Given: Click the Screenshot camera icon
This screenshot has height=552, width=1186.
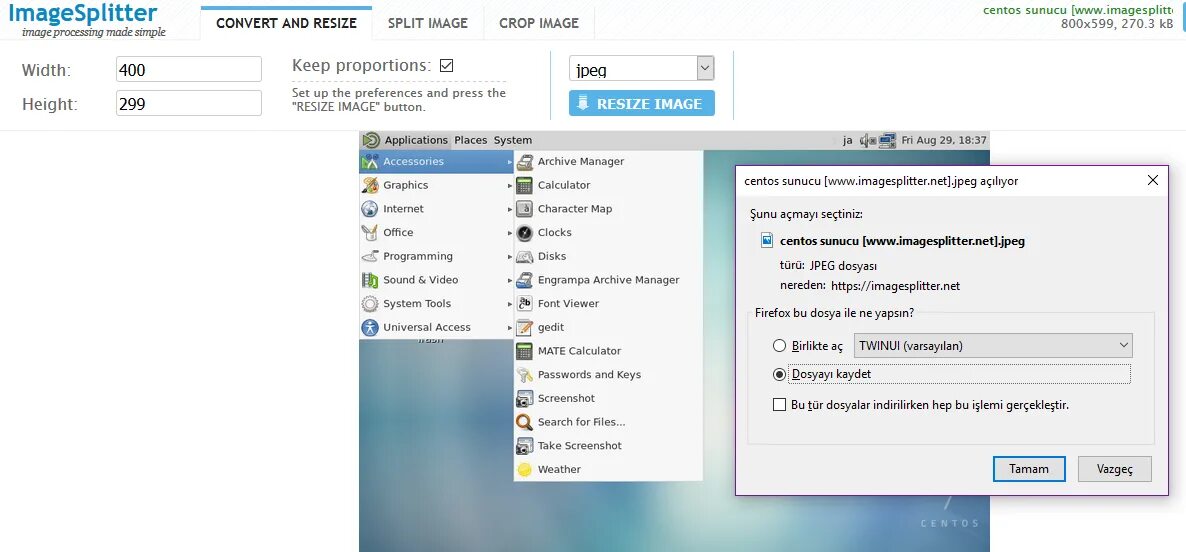Looking at the screenshot, I should (525, 398).
